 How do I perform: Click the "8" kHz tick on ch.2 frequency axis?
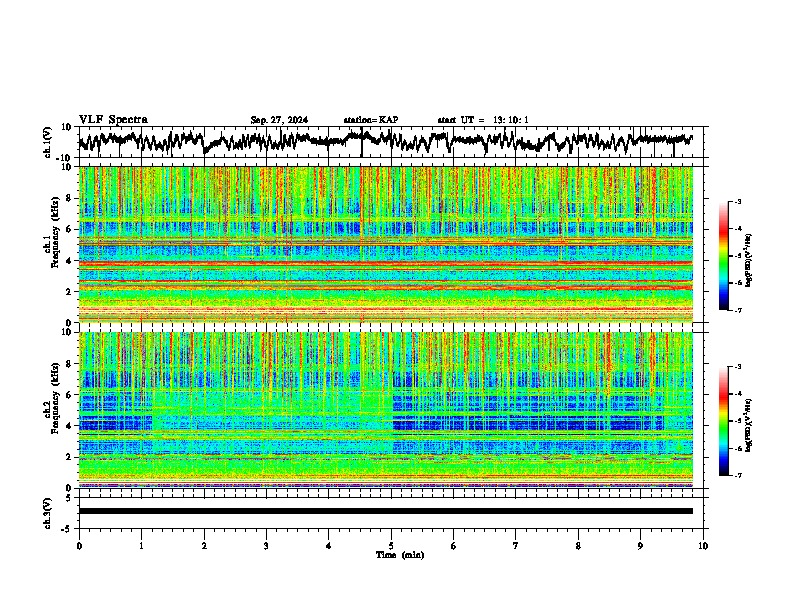[x=70, y=364]
